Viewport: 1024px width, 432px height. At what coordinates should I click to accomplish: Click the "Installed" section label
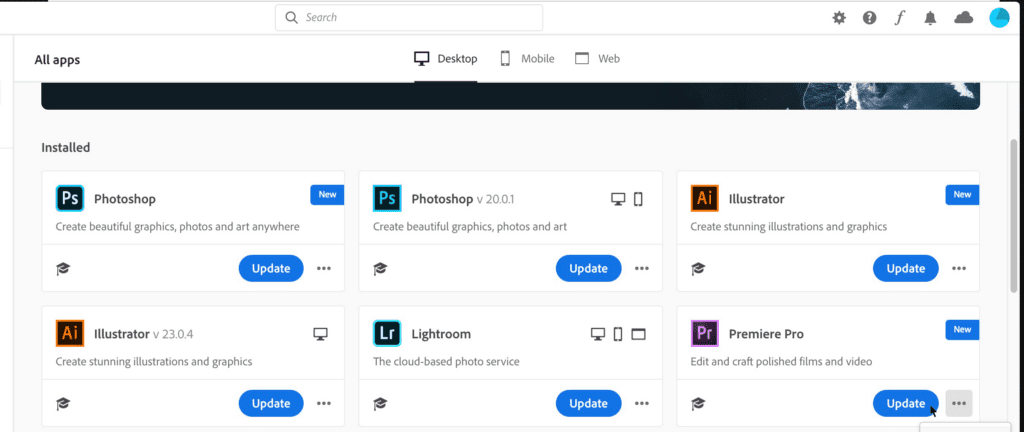pyautogui.click(x=65, y=147)
